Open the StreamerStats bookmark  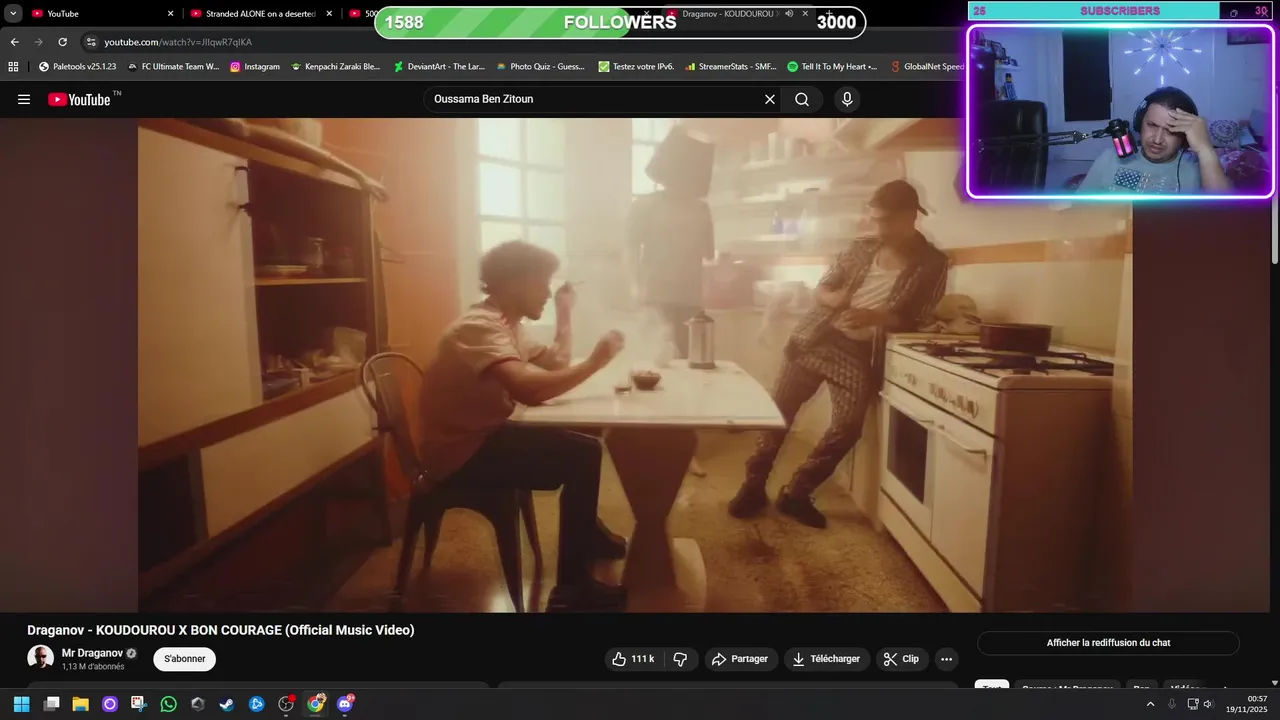coord(731,67)
